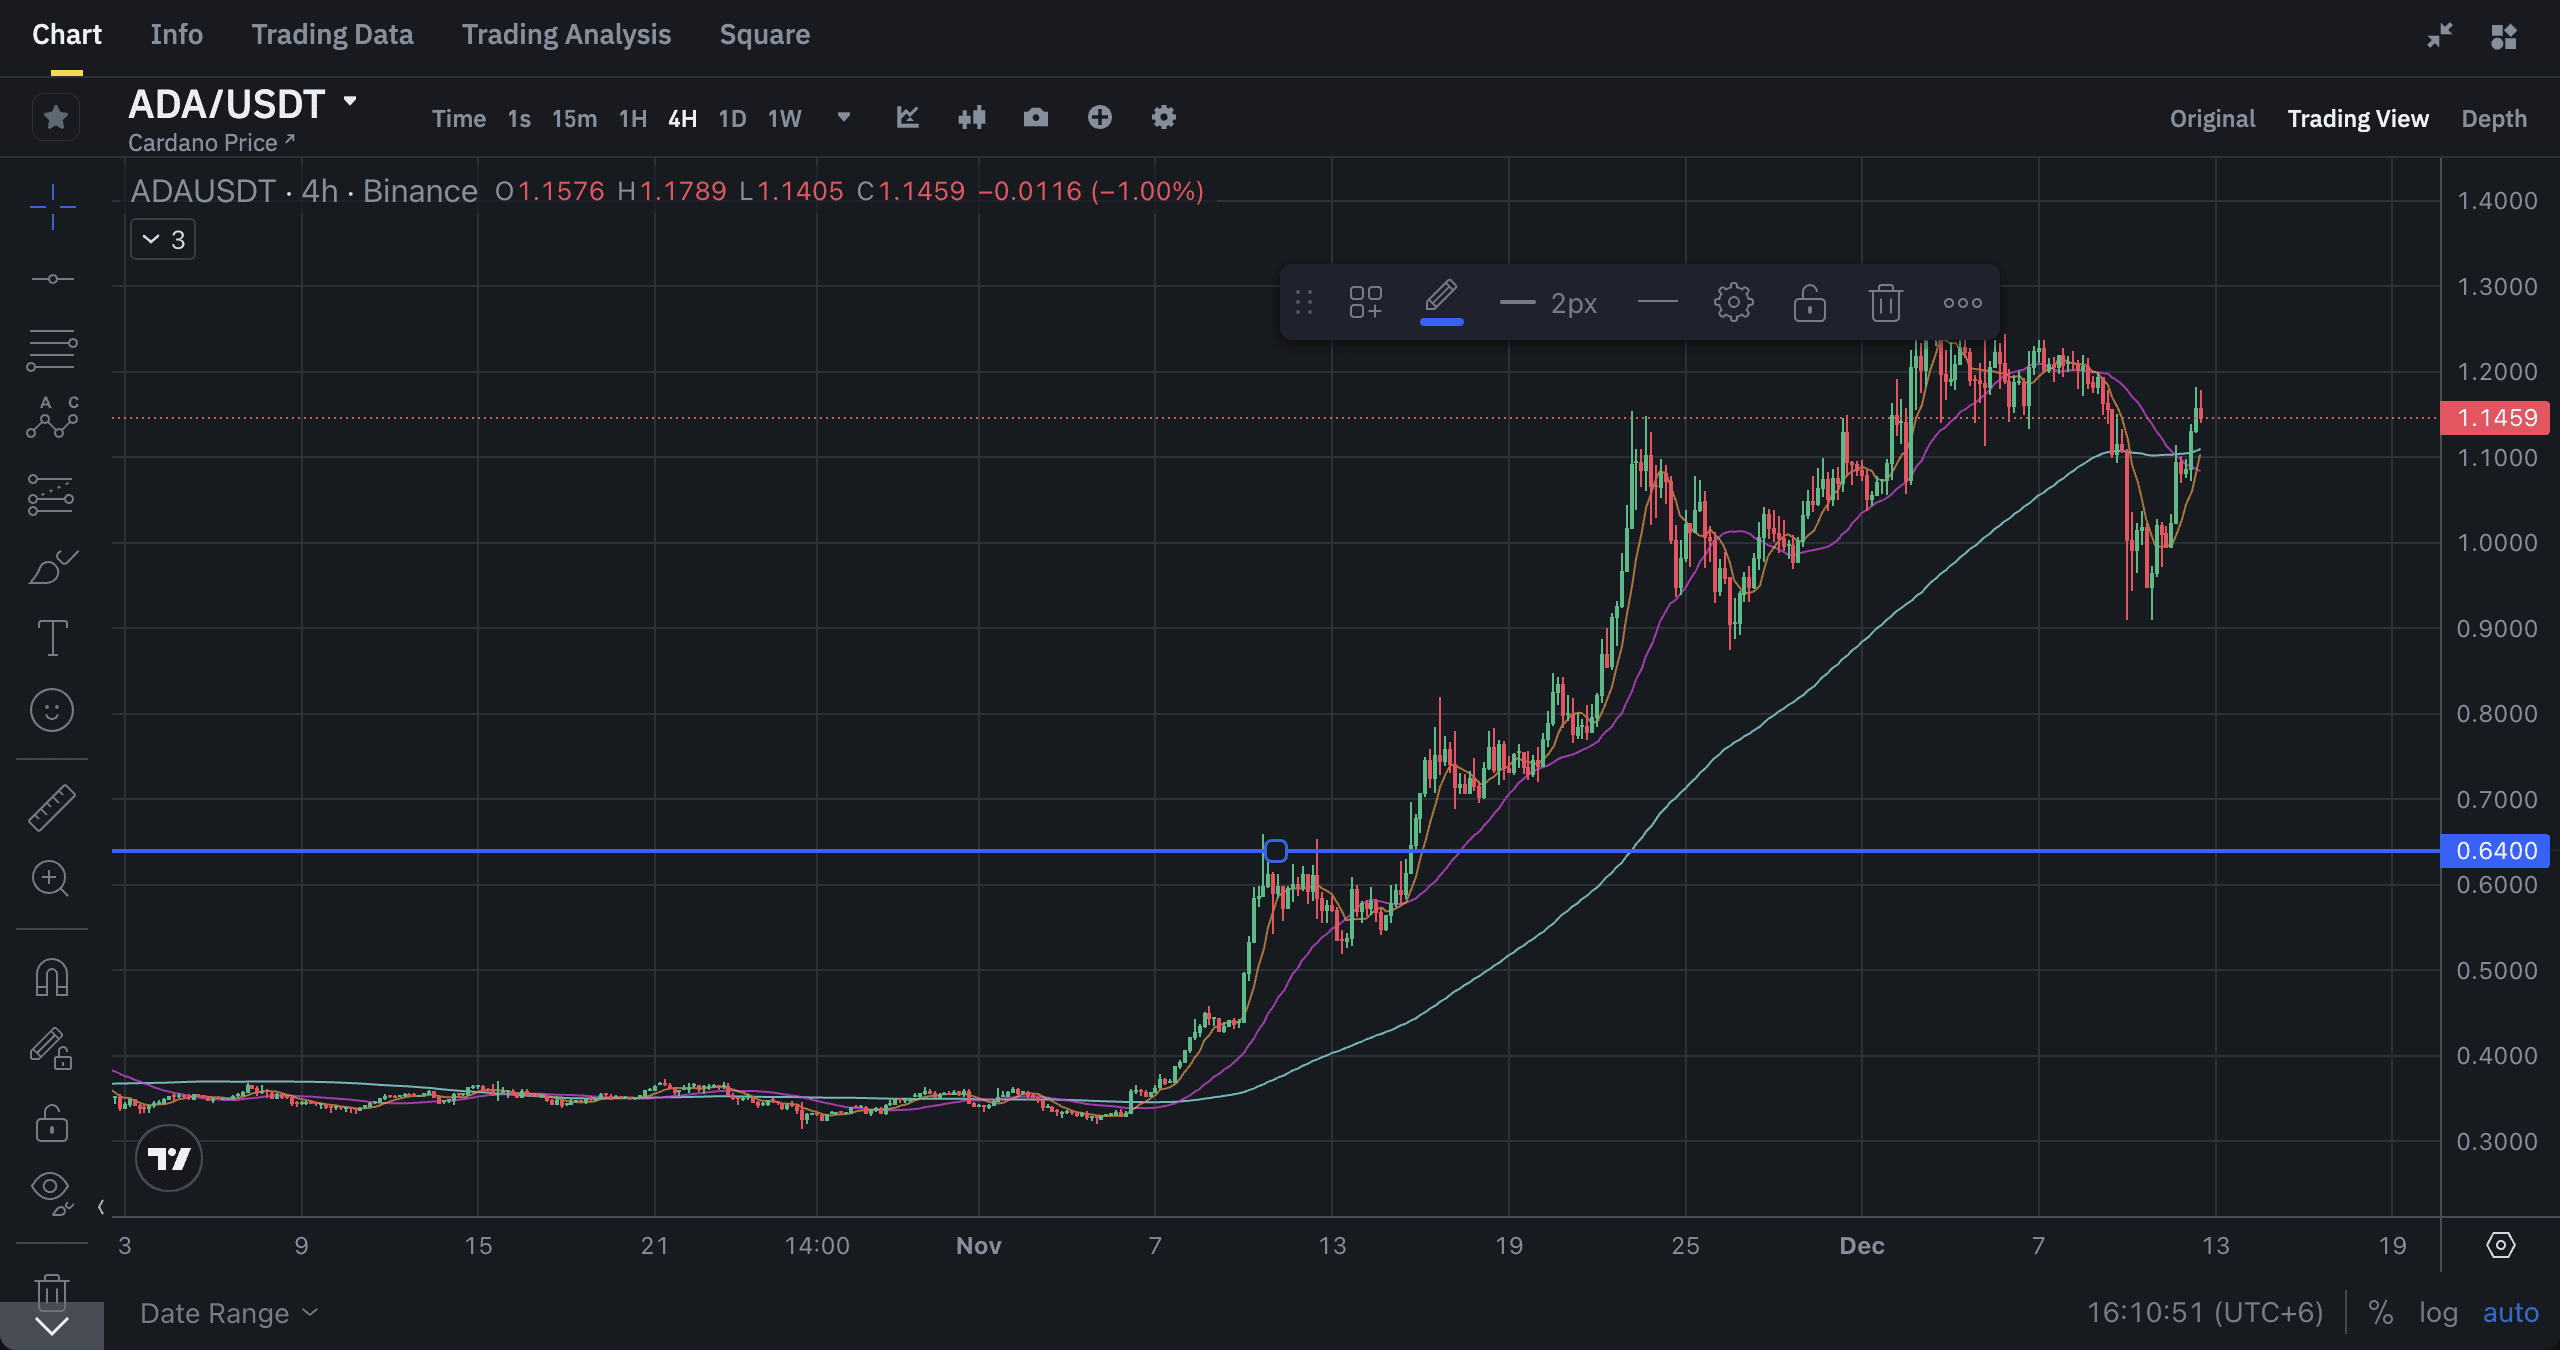Screen dimensions: 2560x1350
Task: Open the Date Range dropdown
Action: [x=228, y=1313]
